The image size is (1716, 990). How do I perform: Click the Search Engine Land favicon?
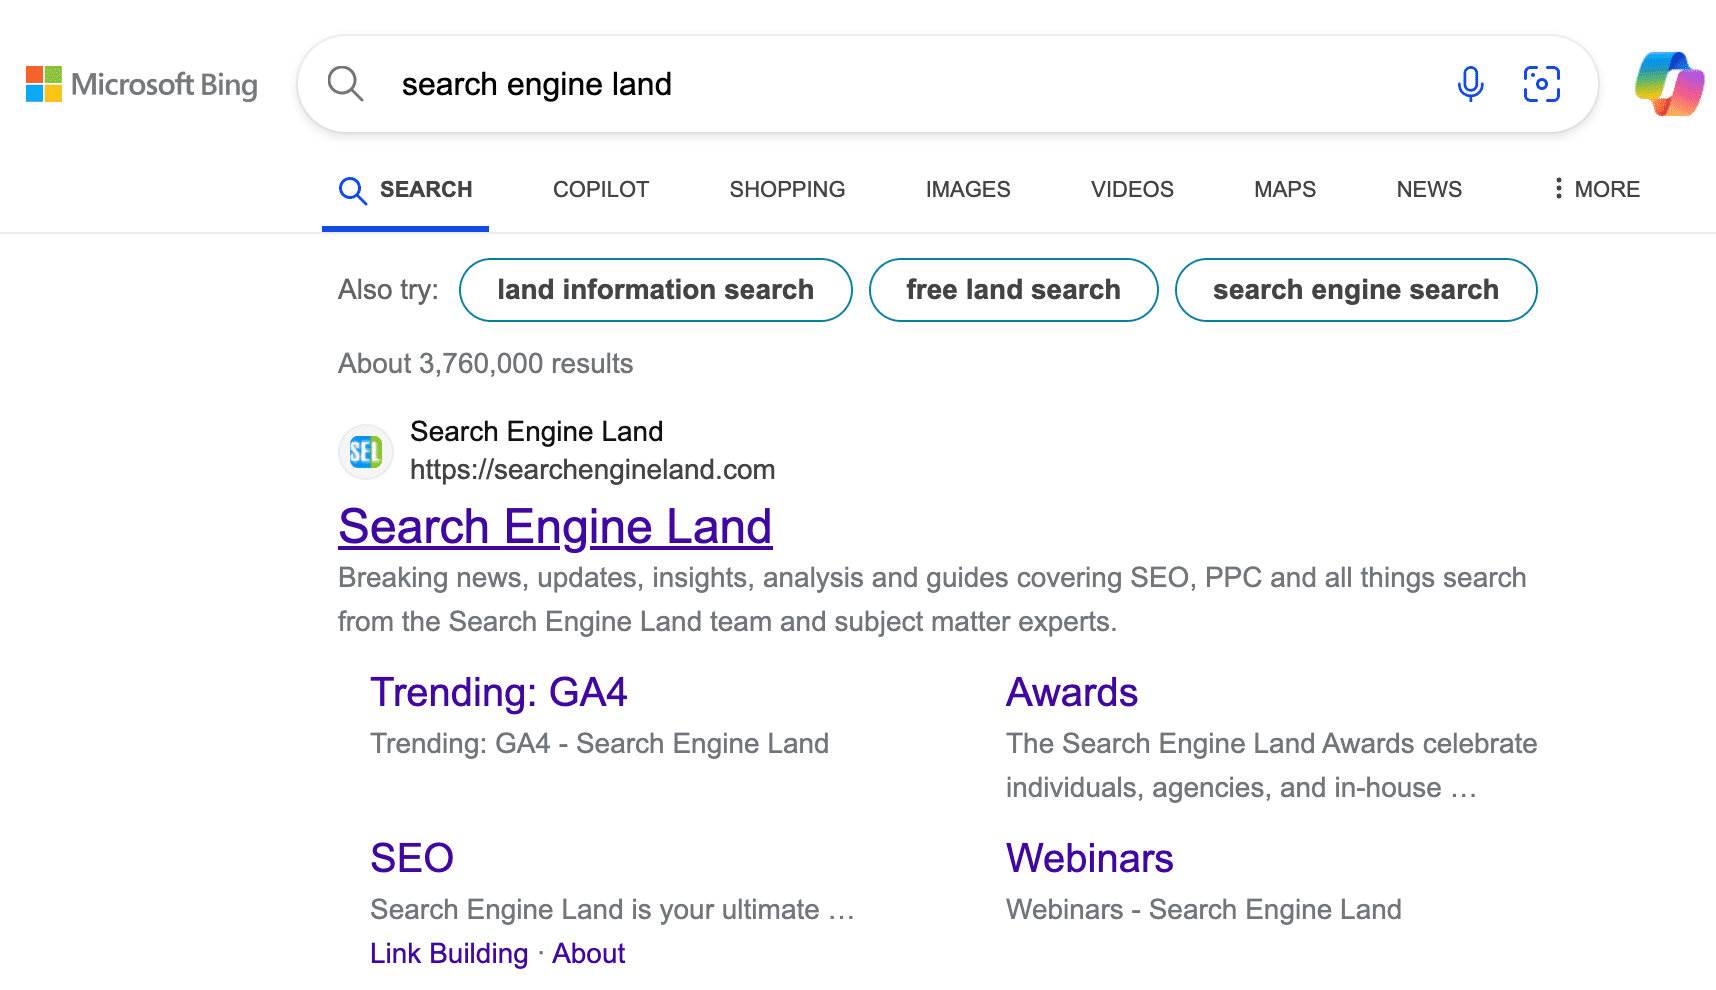(x=366, y=452)
